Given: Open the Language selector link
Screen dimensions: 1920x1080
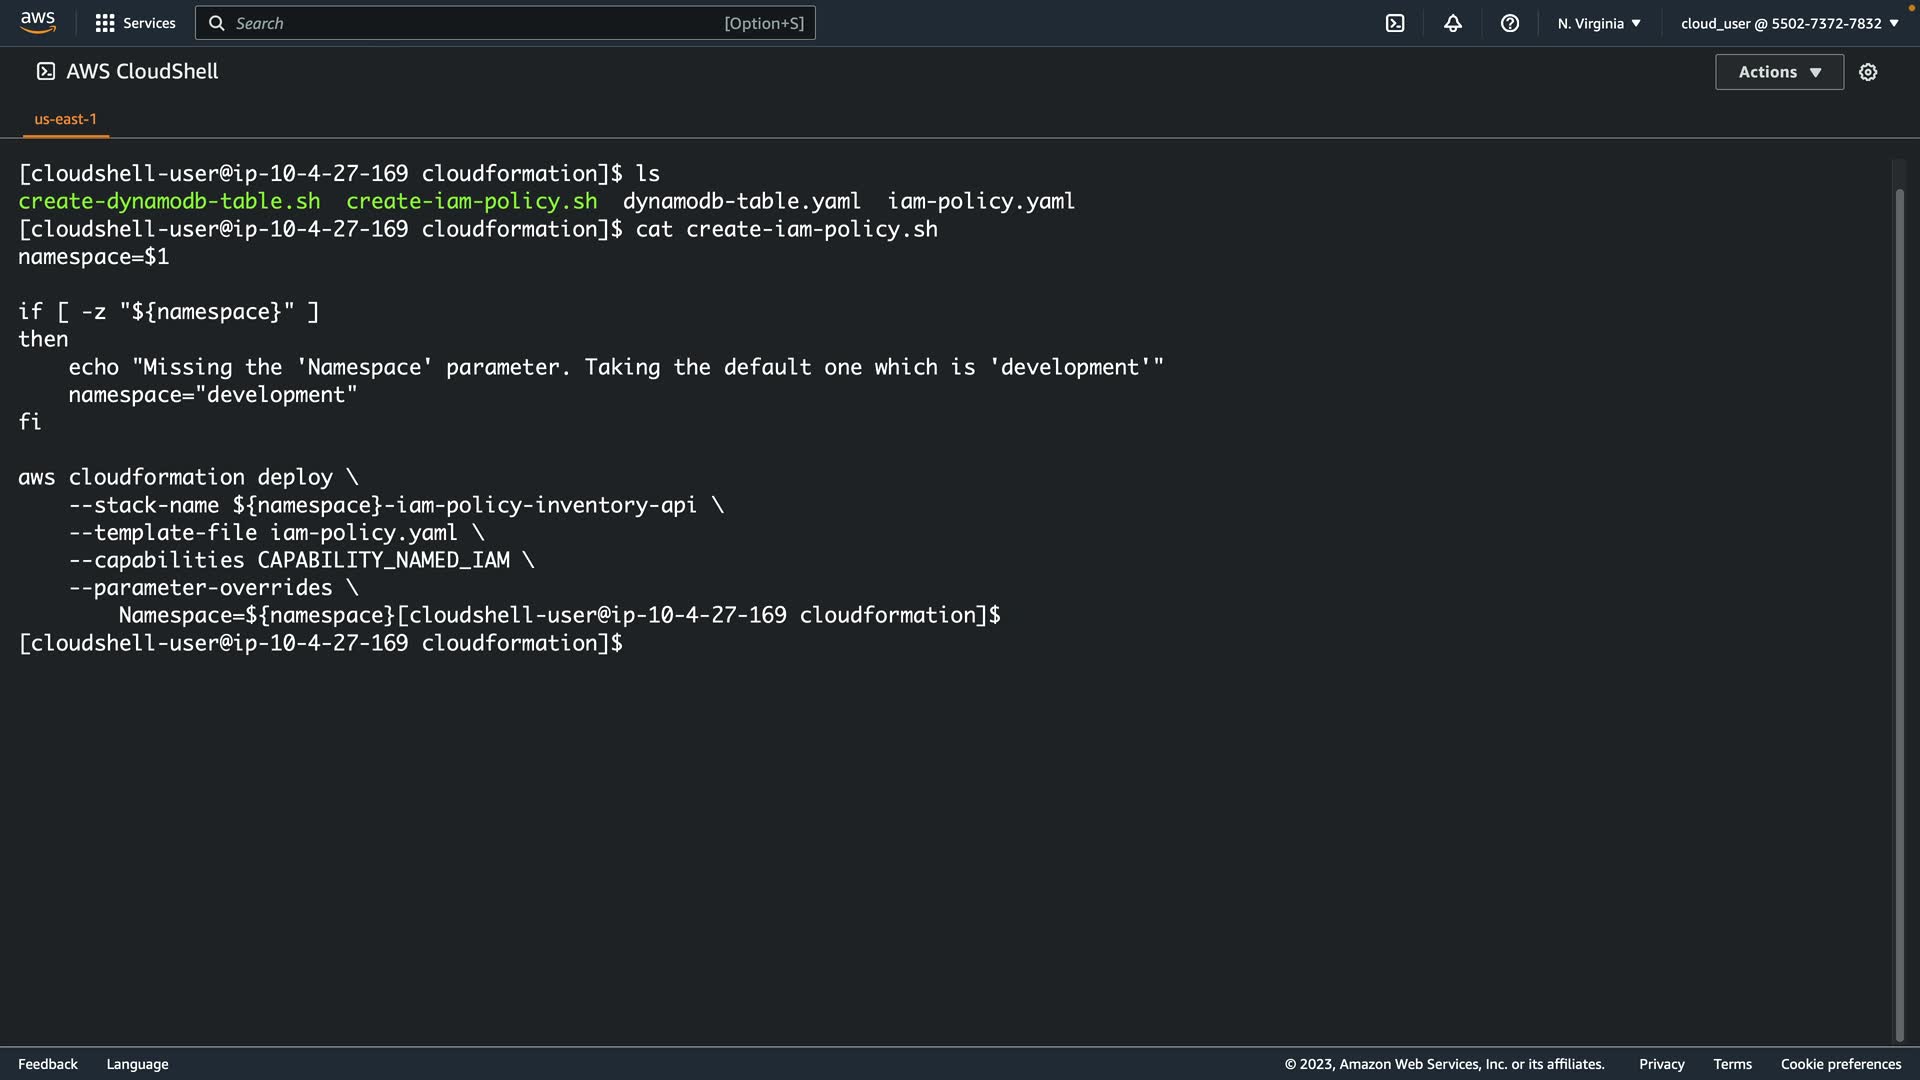Looking at the screenshot, I should [x=137, y=1064].
